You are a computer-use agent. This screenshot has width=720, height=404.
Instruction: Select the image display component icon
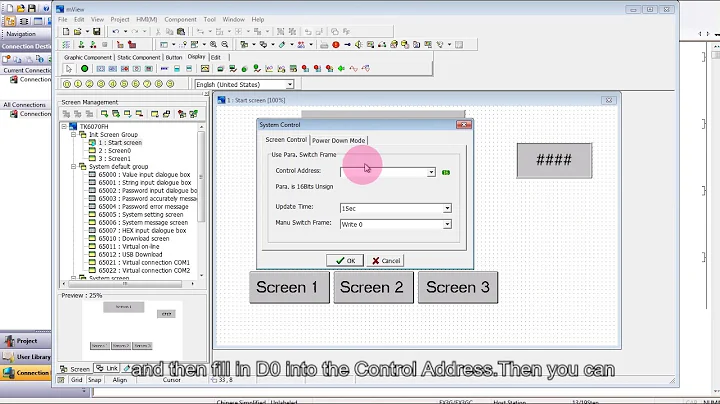click(x=205, y=69)
